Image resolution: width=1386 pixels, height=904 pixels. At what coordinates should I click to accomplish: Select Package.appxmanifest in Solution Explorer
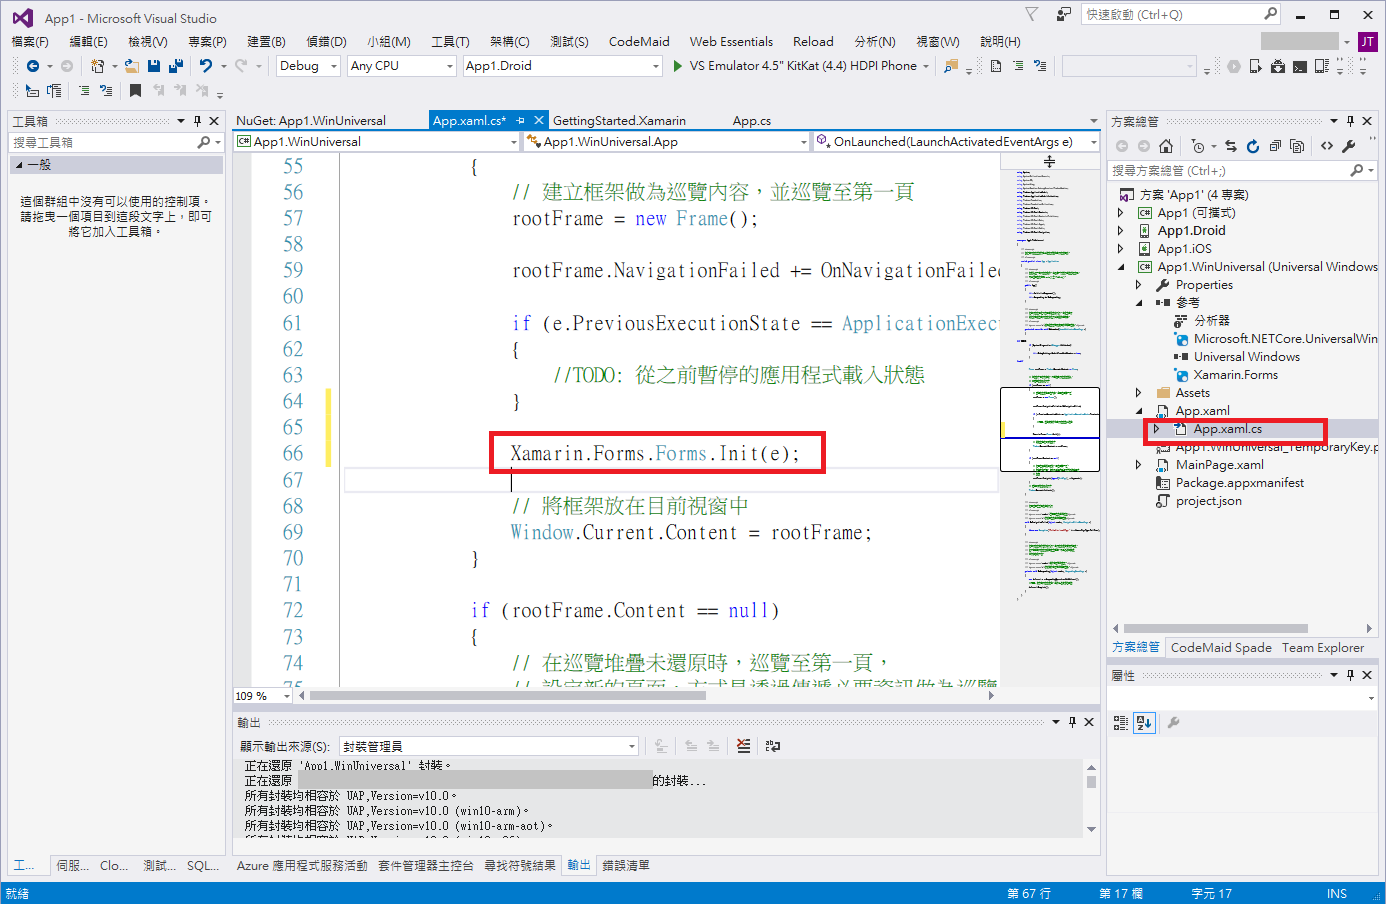point(1240,483)
